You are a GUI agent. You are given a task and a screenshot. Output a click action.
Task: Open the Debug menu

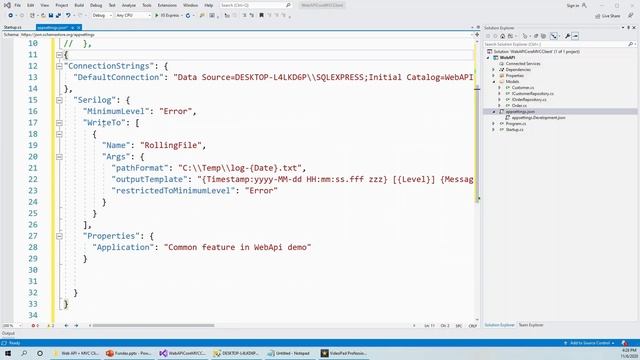(96, 5)
